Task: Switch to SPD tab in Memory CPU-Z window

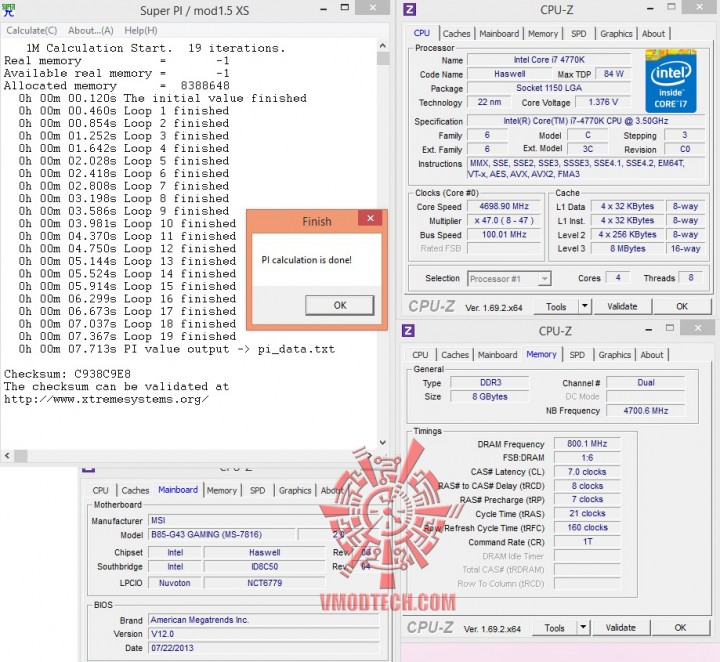Action: point(577,355)
